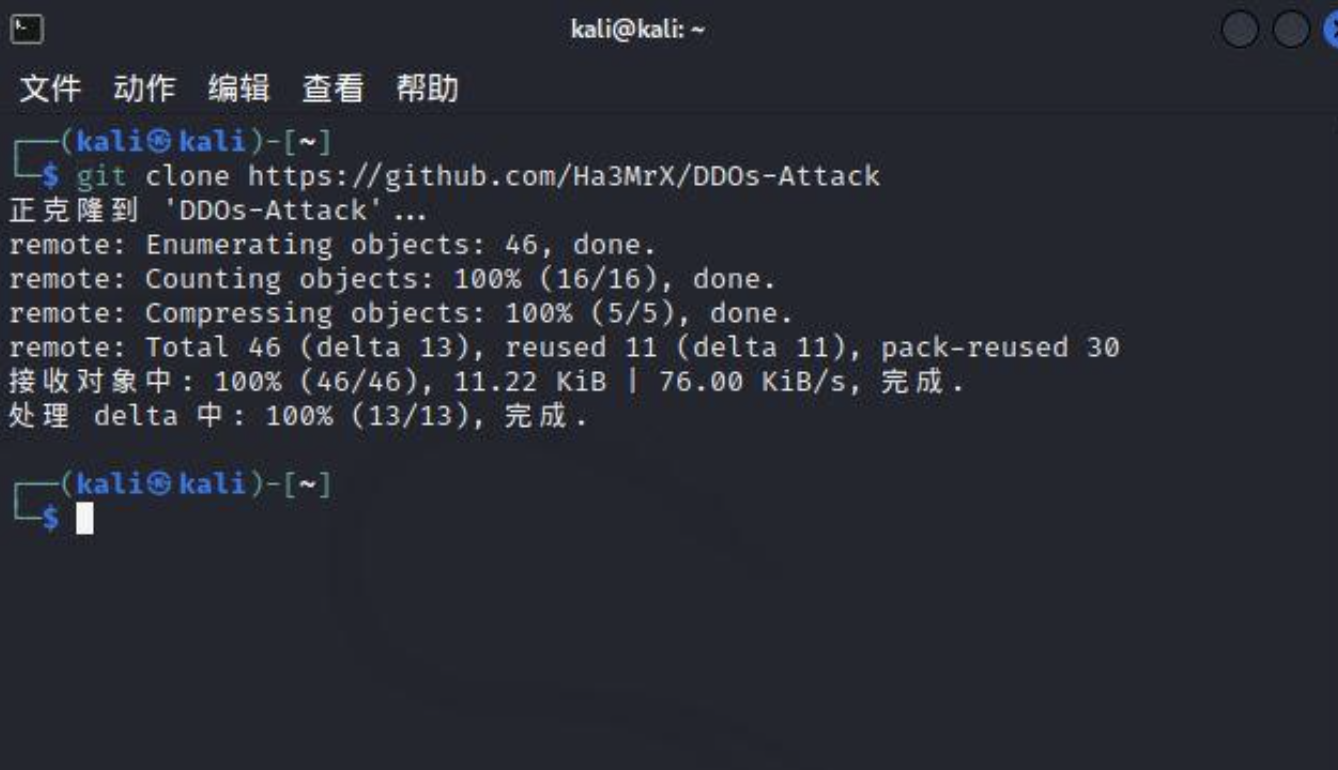Open the 编辑 menu

click(238, 89)
